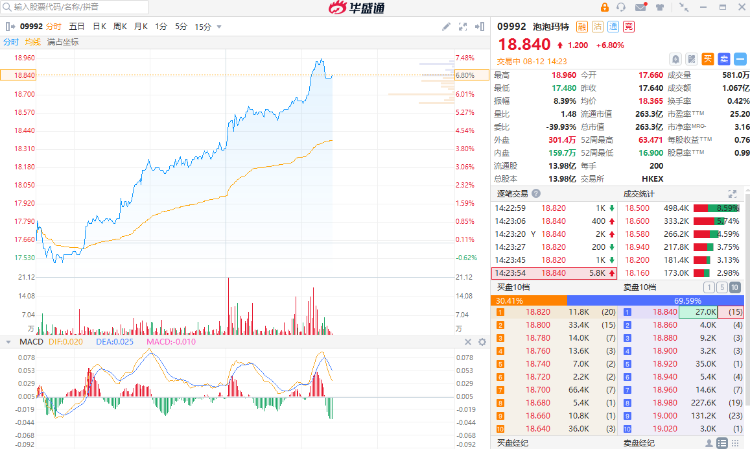Screen dimensions: 750x449
Task: Toggle 端点坐标 endpoint coordinates option
Action: tap(63, 42)
